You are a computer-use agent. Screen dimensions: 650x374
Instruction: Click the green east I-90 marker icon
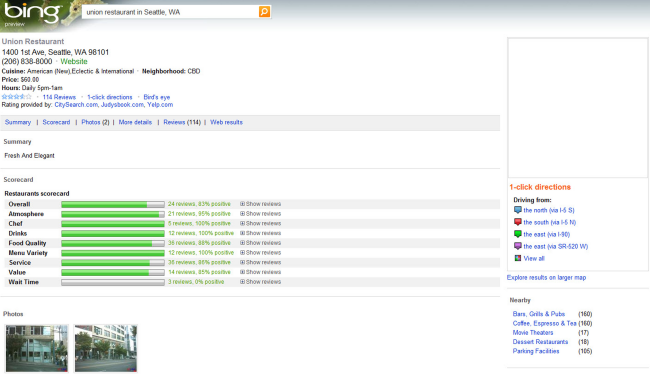coord(518,234)
